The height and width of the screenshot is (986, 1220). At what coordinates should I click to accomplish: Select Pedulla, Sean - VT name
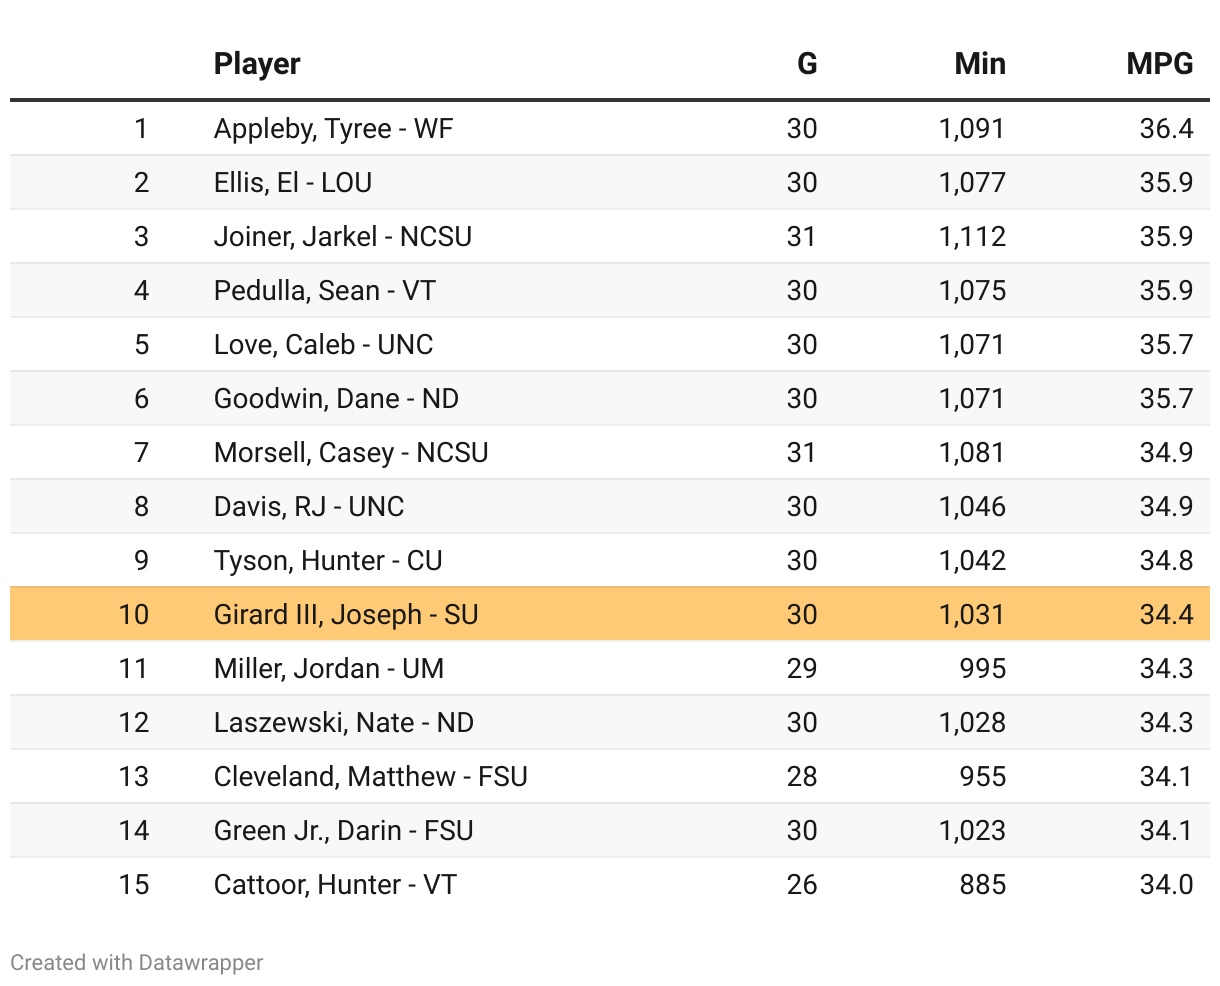[324, 291]
